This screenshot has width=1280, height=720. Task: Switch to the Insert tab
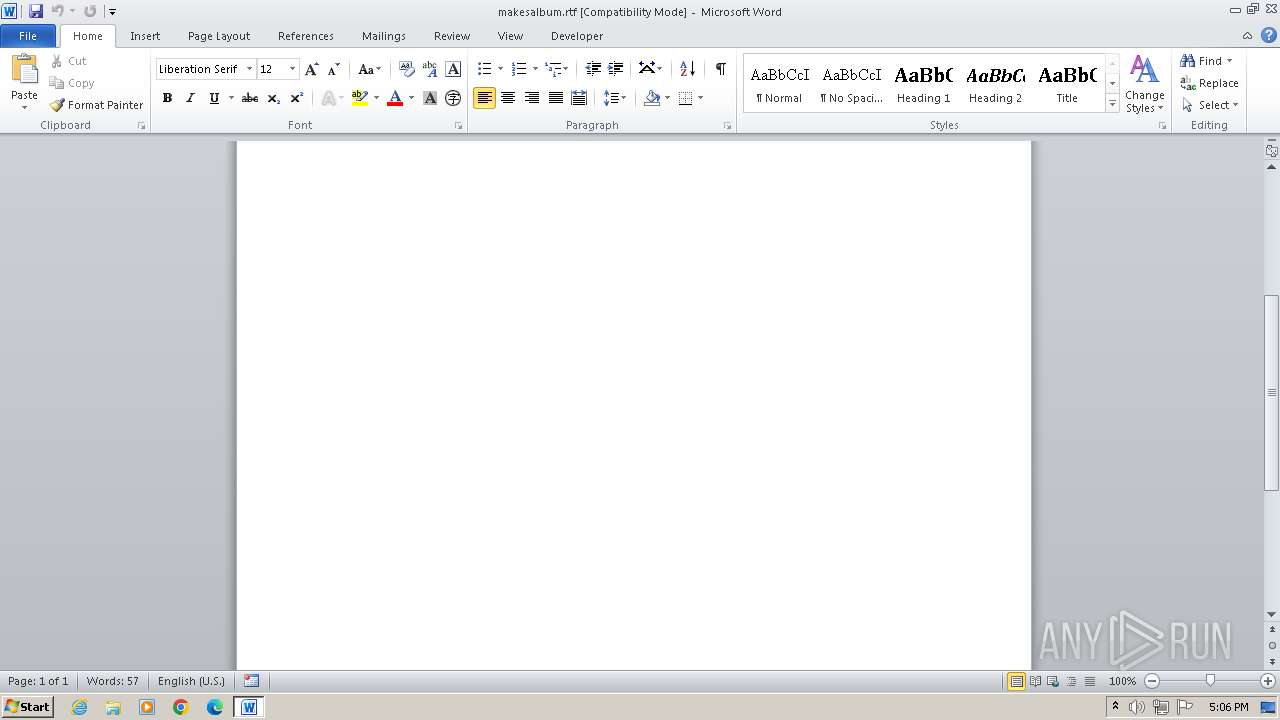pyautogui.click(x=145, y=36)
